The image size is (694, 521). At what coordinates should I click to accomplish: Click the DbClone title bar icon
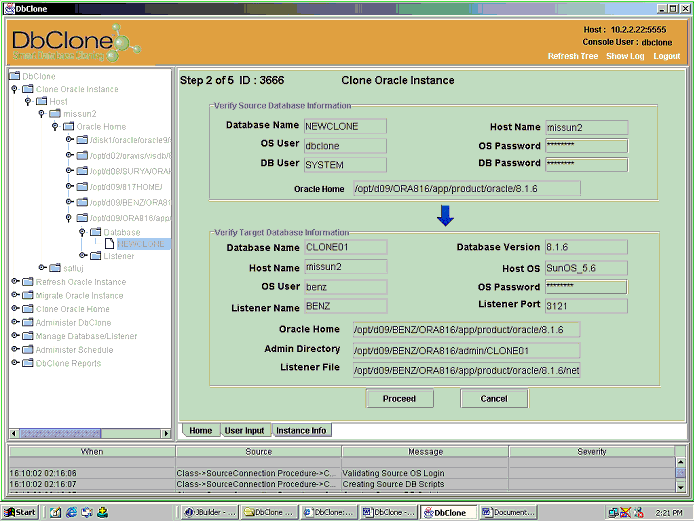pos(9,8)
